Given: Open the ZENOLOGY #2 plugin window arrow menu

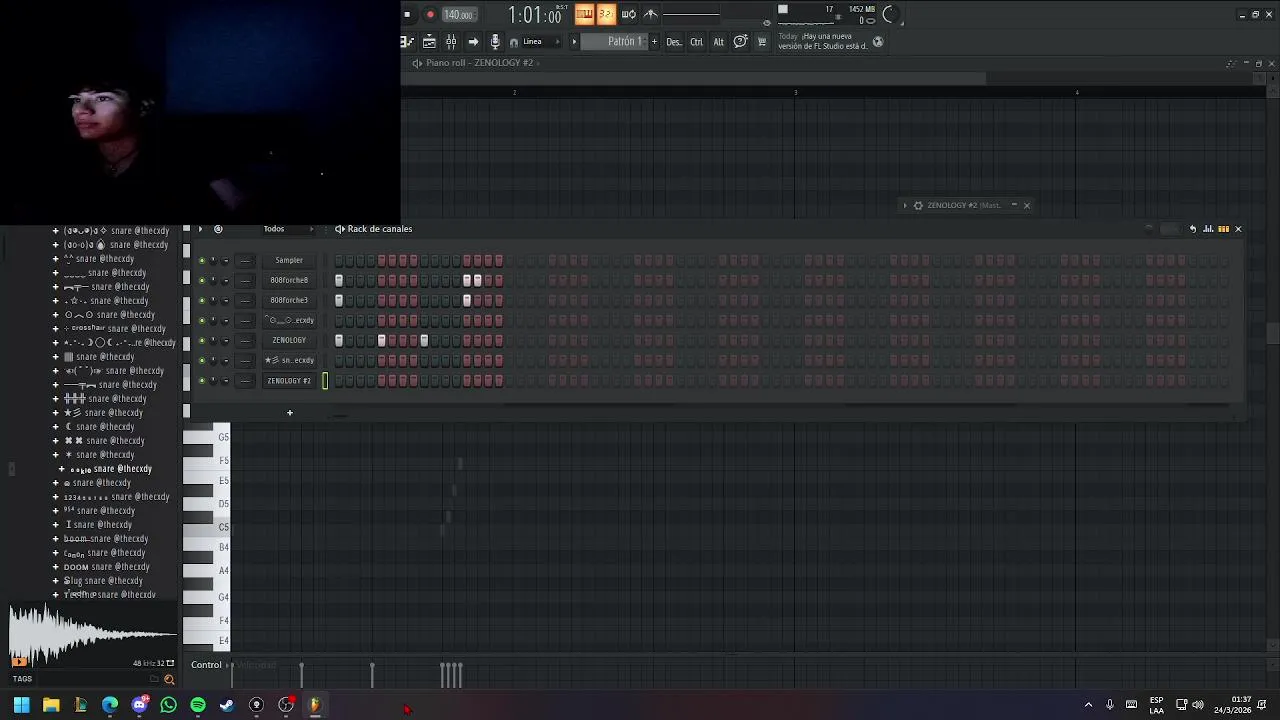Looking at the screenshot, I should 905,206.
